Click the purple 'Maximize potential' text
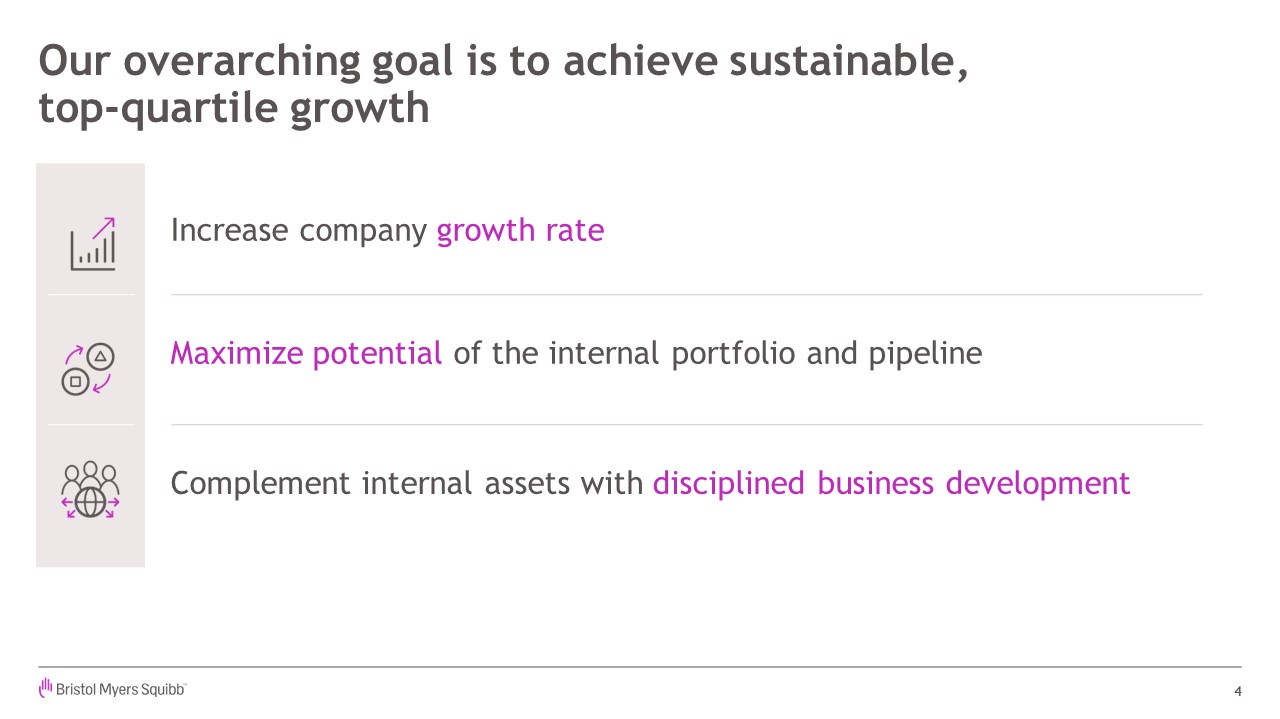 306,353
